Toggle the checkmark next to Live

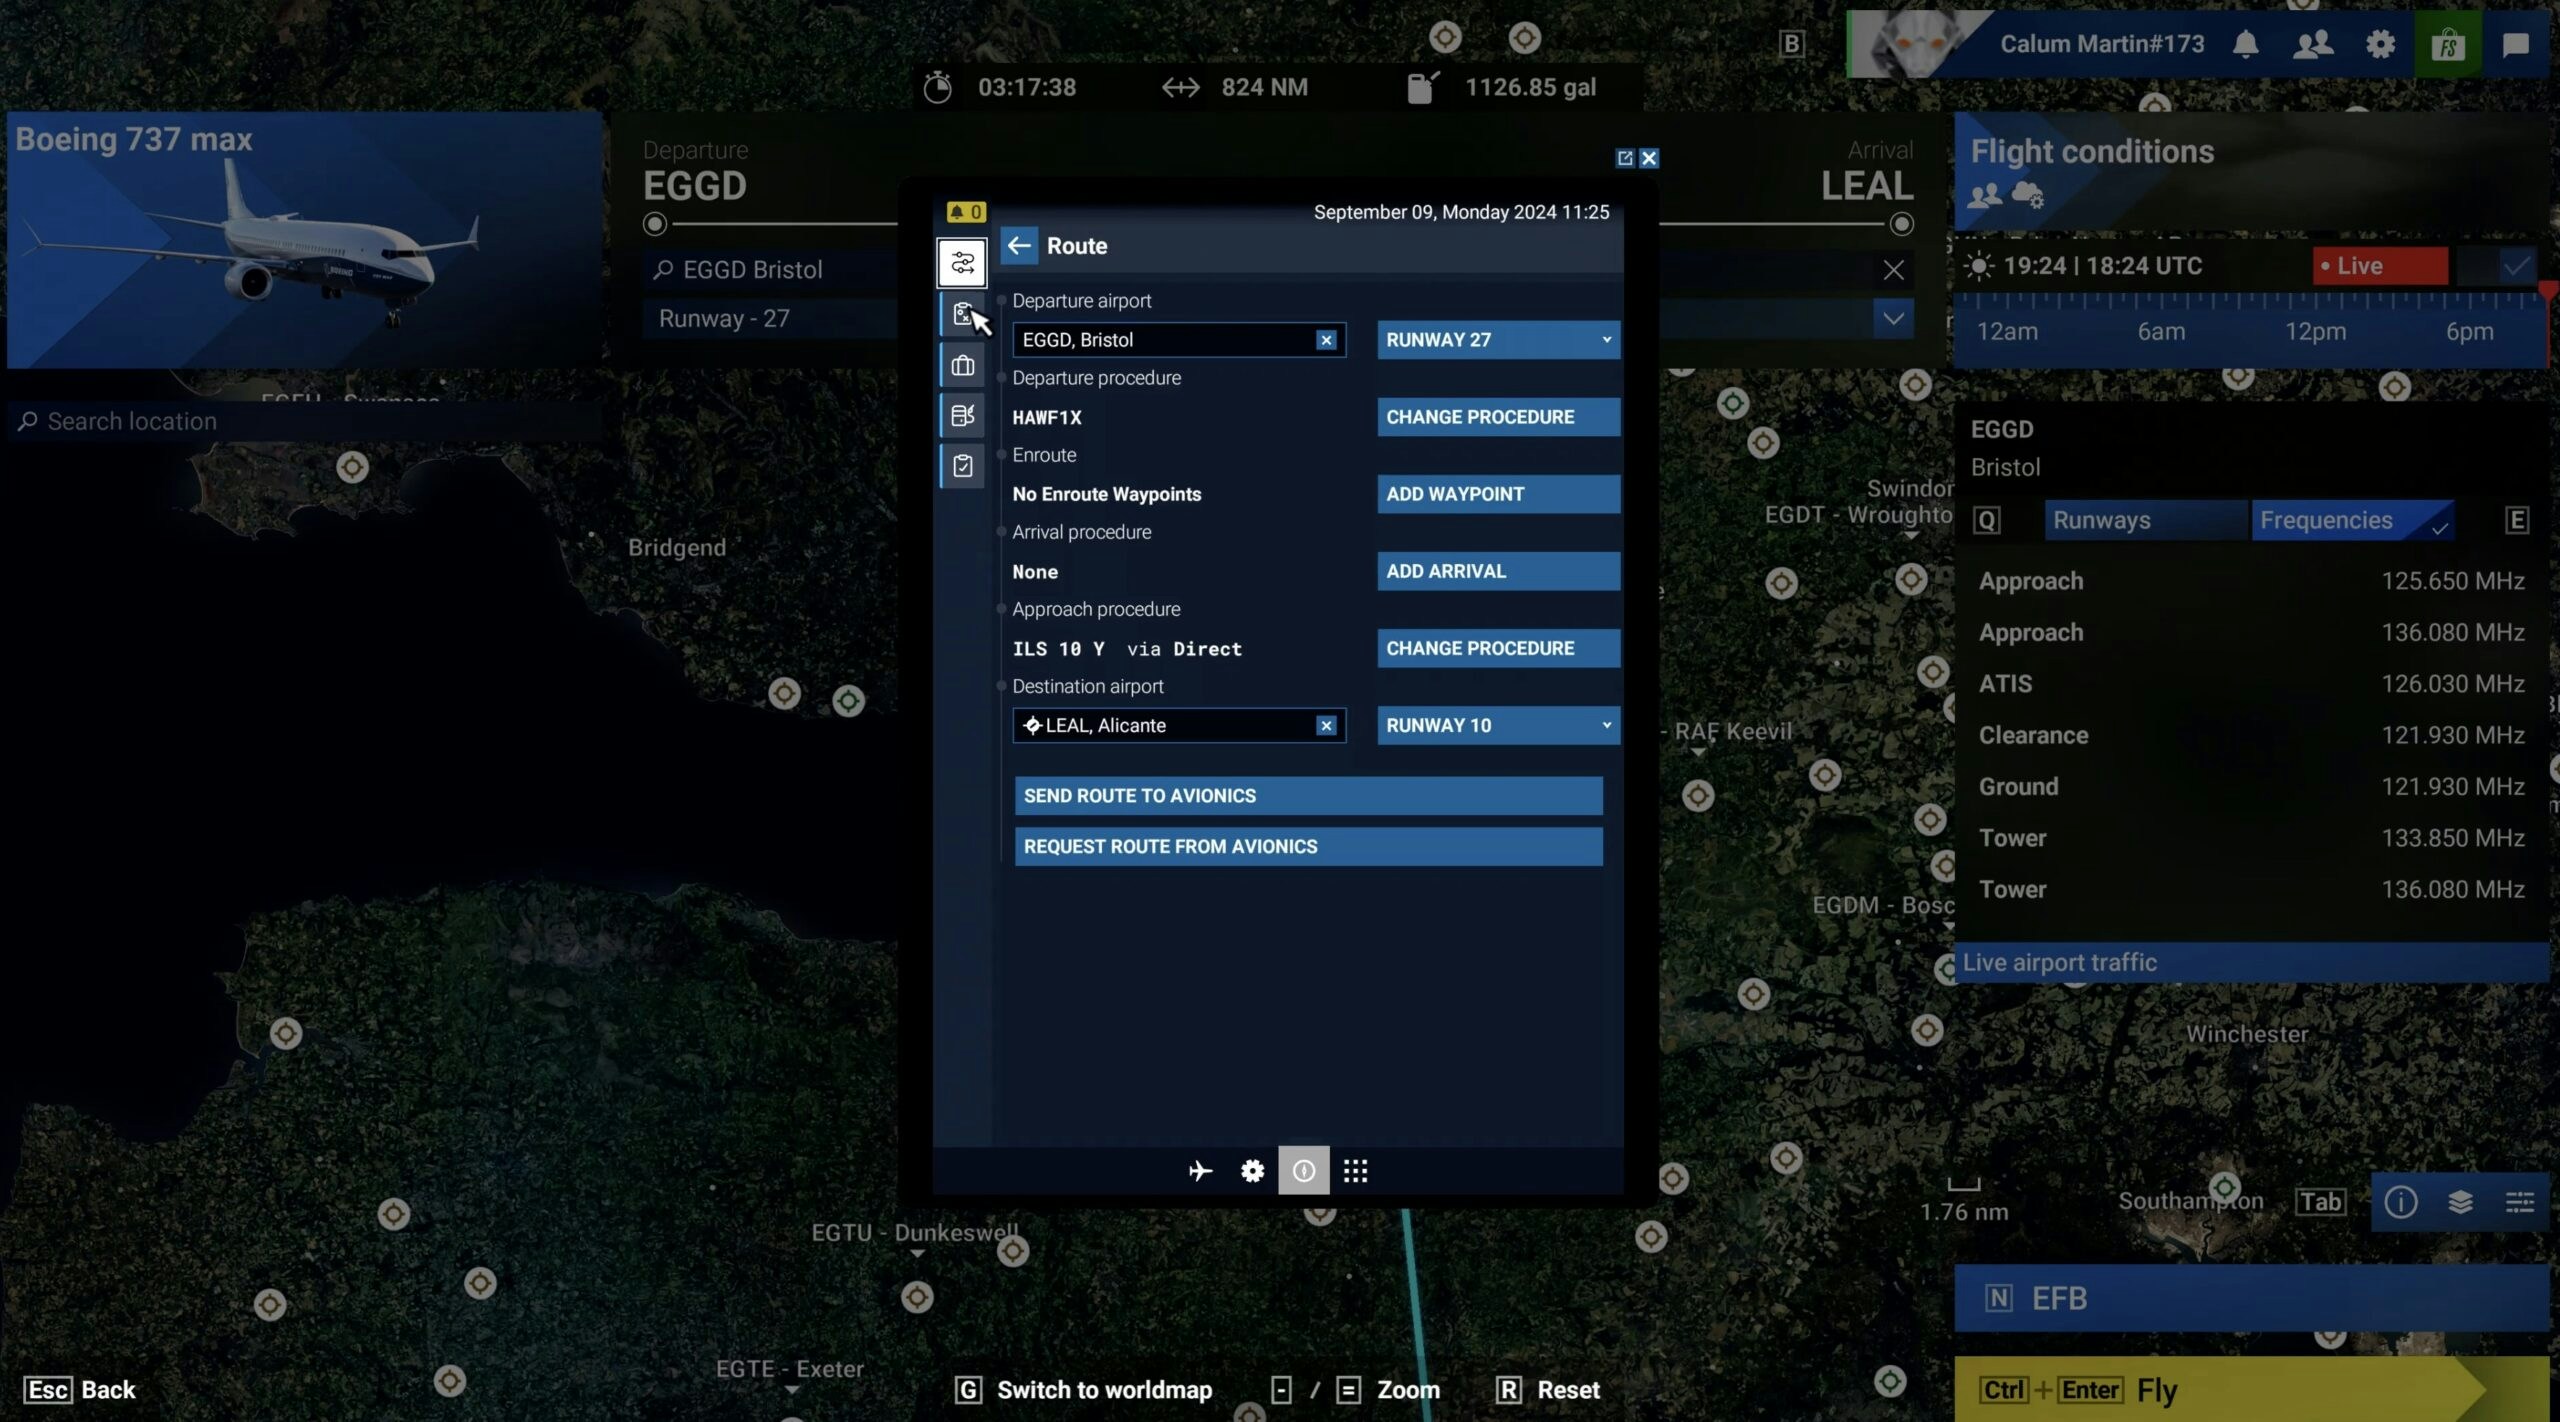(2516, 266)
